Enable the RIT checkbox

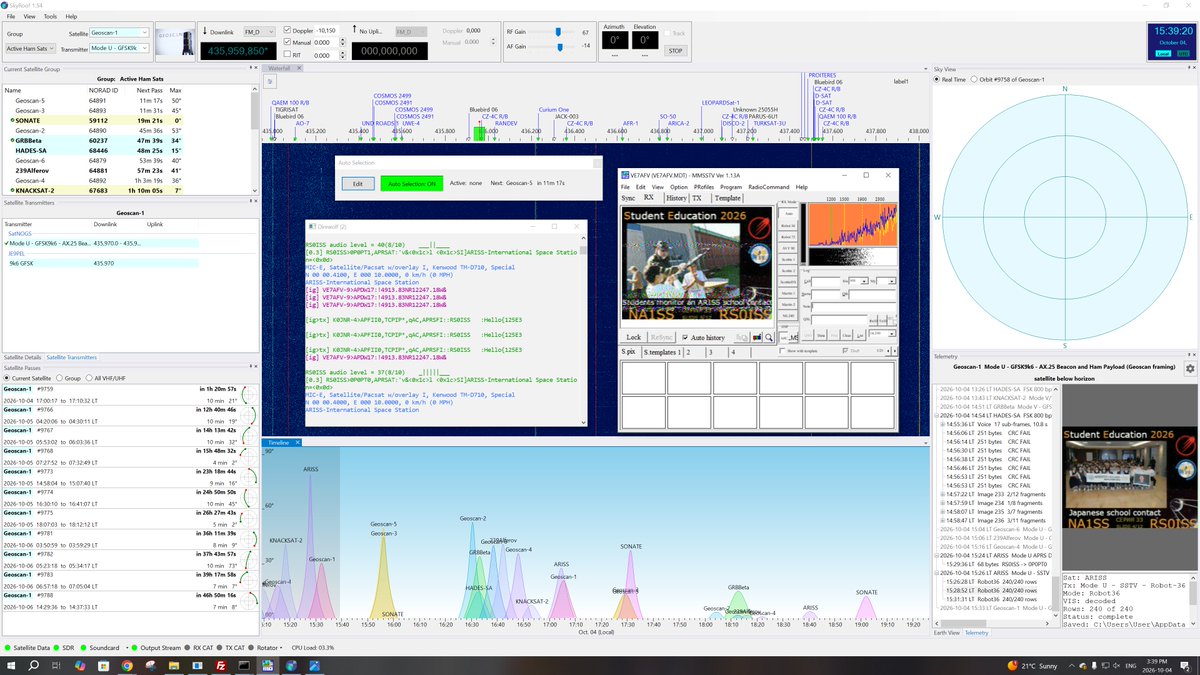[288, 54]
